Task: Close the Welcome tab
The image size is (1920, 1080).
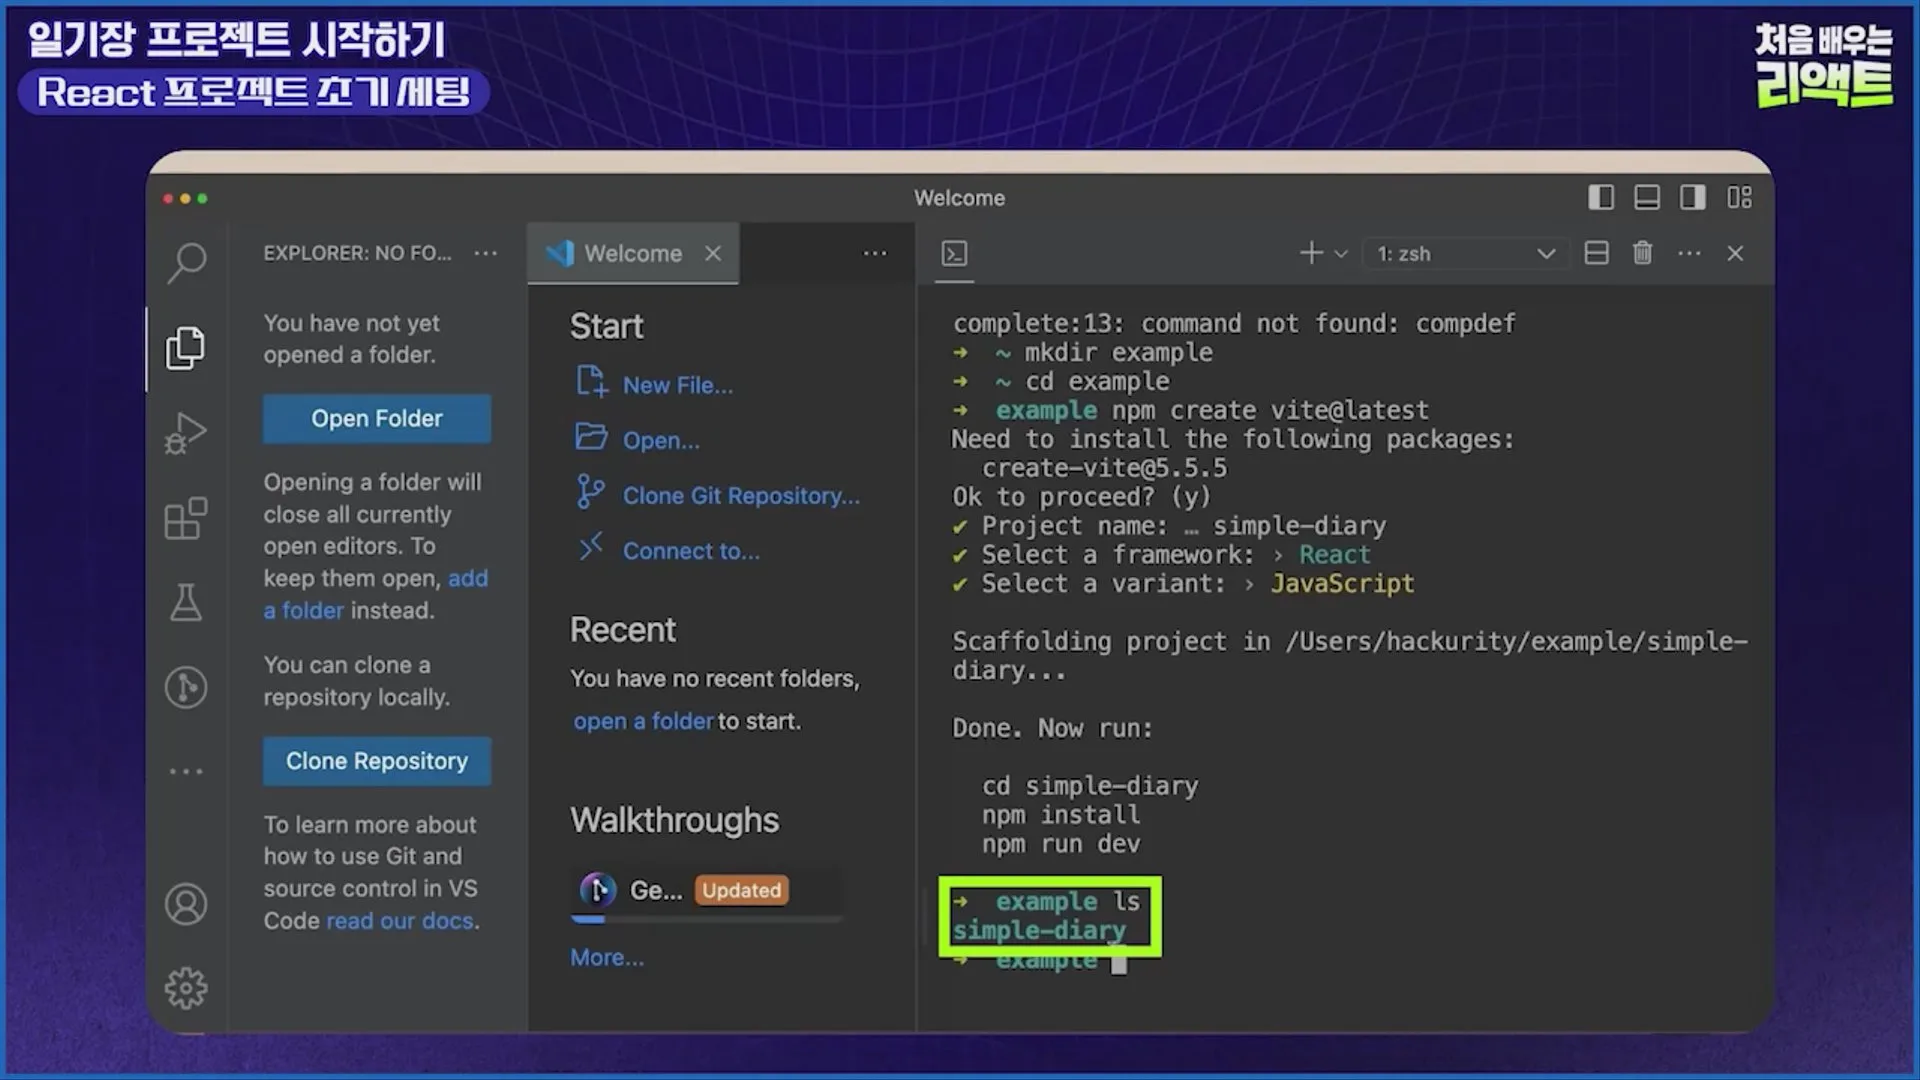Action: (x=713, y=254)
